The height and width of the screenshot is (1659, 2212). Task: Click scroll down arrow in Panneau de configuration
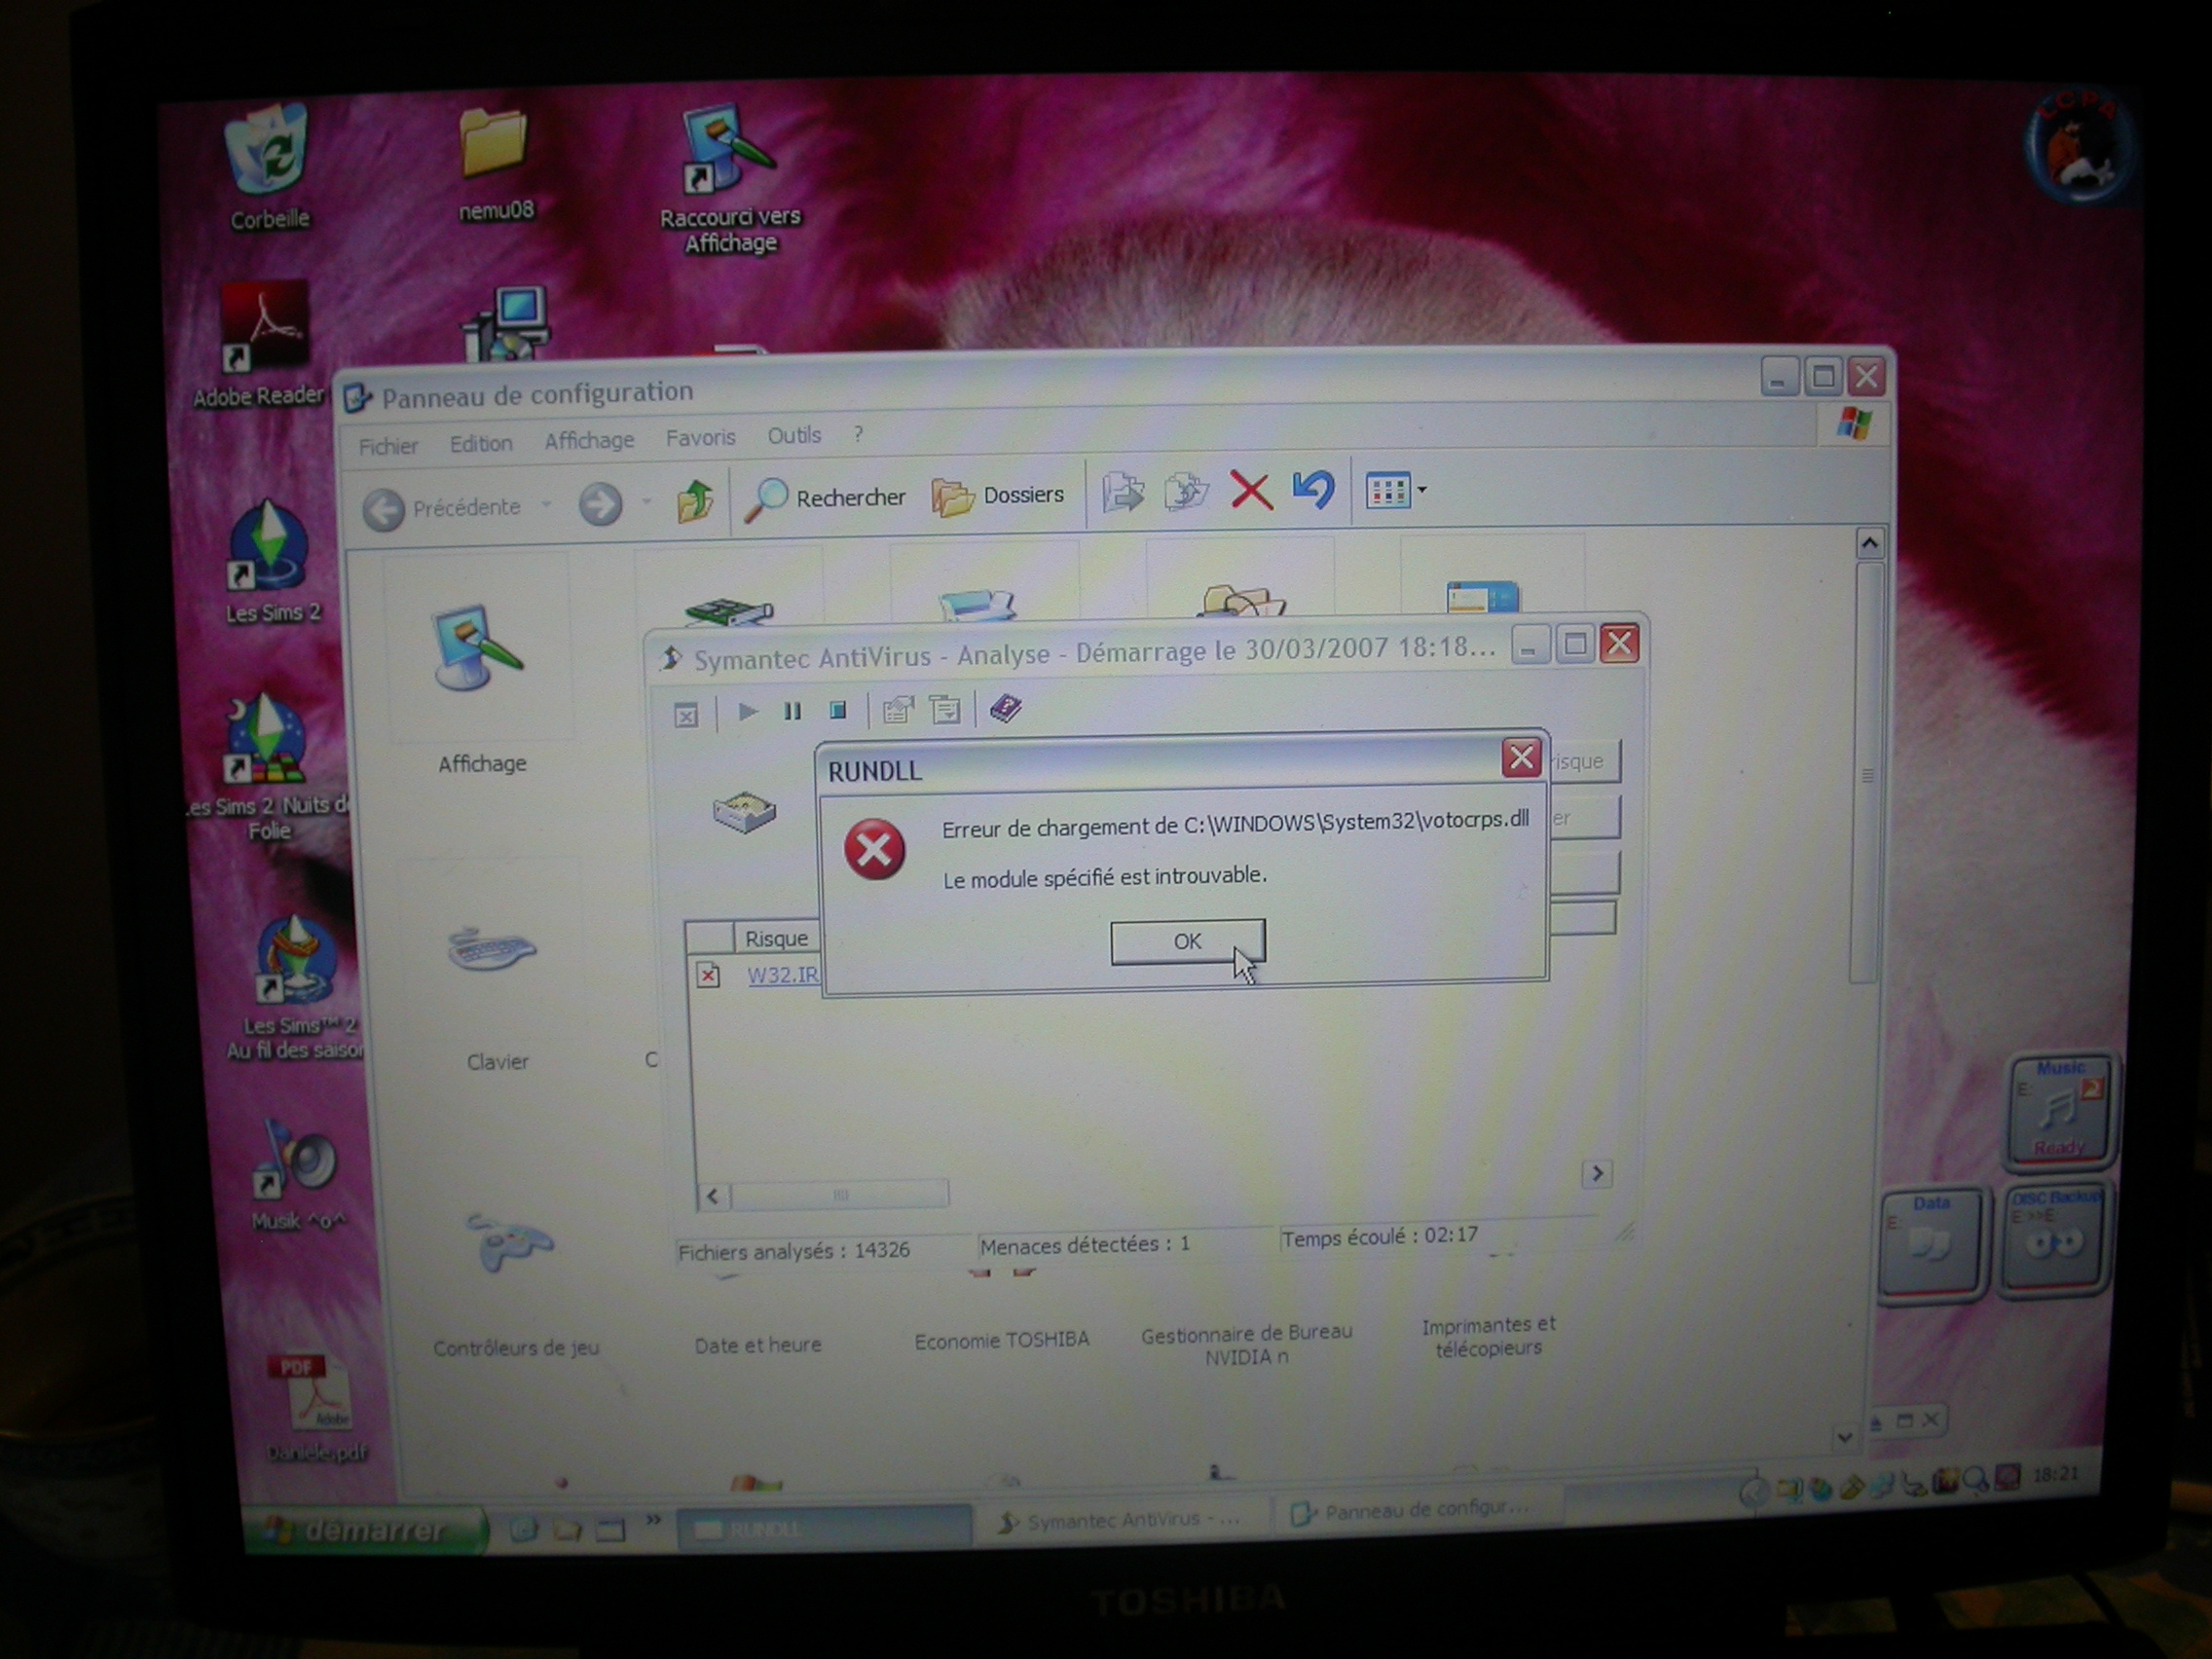1845,1437
